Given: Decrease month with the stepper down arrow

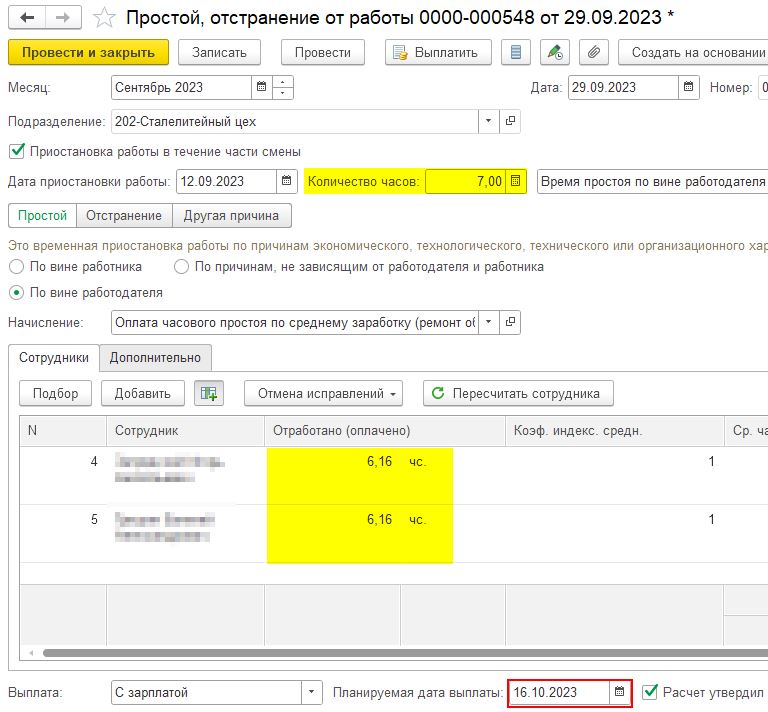Looking at the screenshot, I should 283,93.
